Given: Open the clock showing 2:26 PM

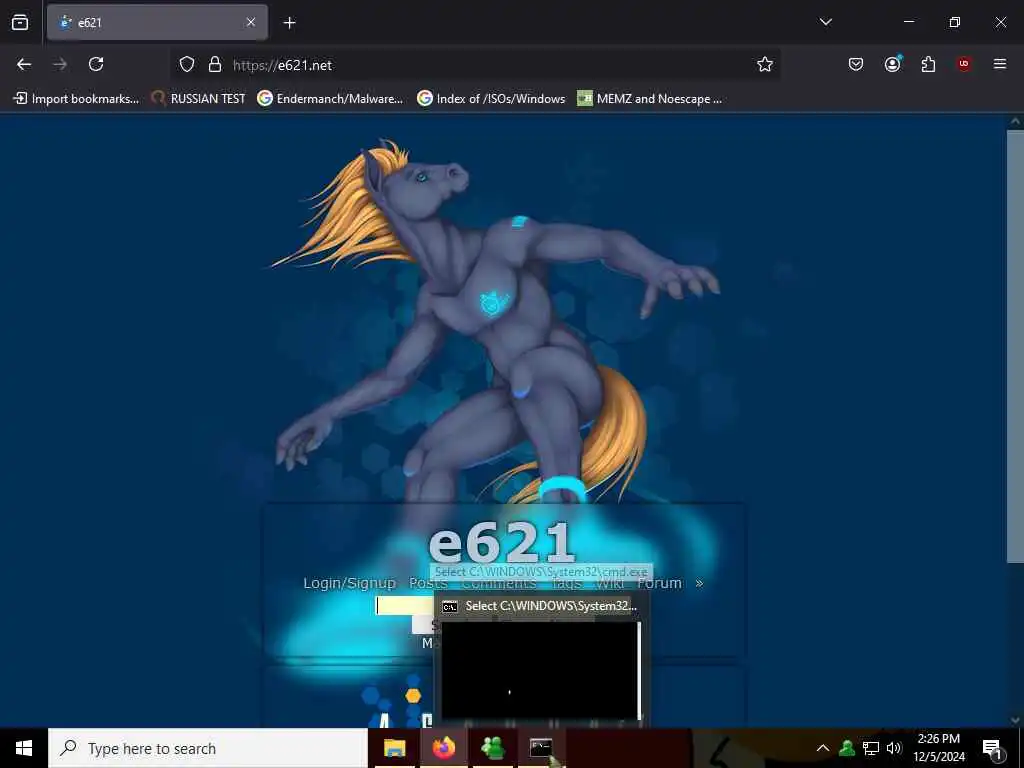Looking at the screenshot, I should (x=938, y=748).
